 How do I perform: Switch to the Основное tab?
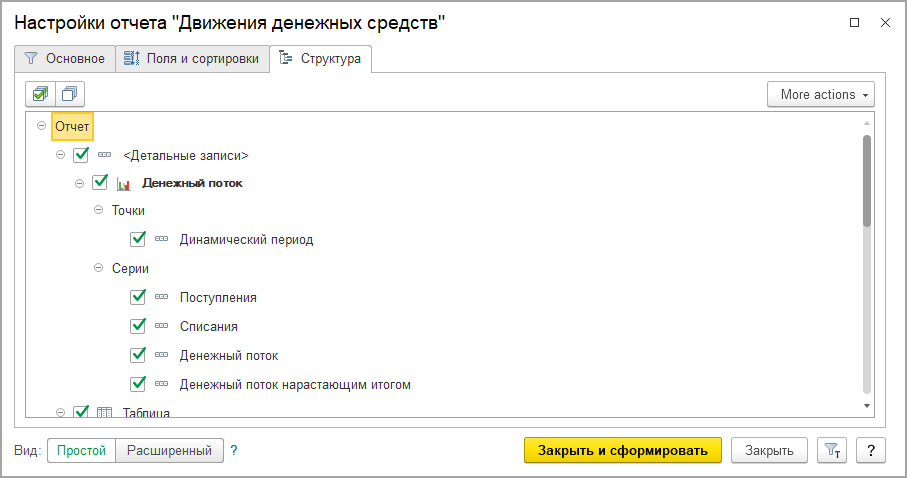(64, 59)
